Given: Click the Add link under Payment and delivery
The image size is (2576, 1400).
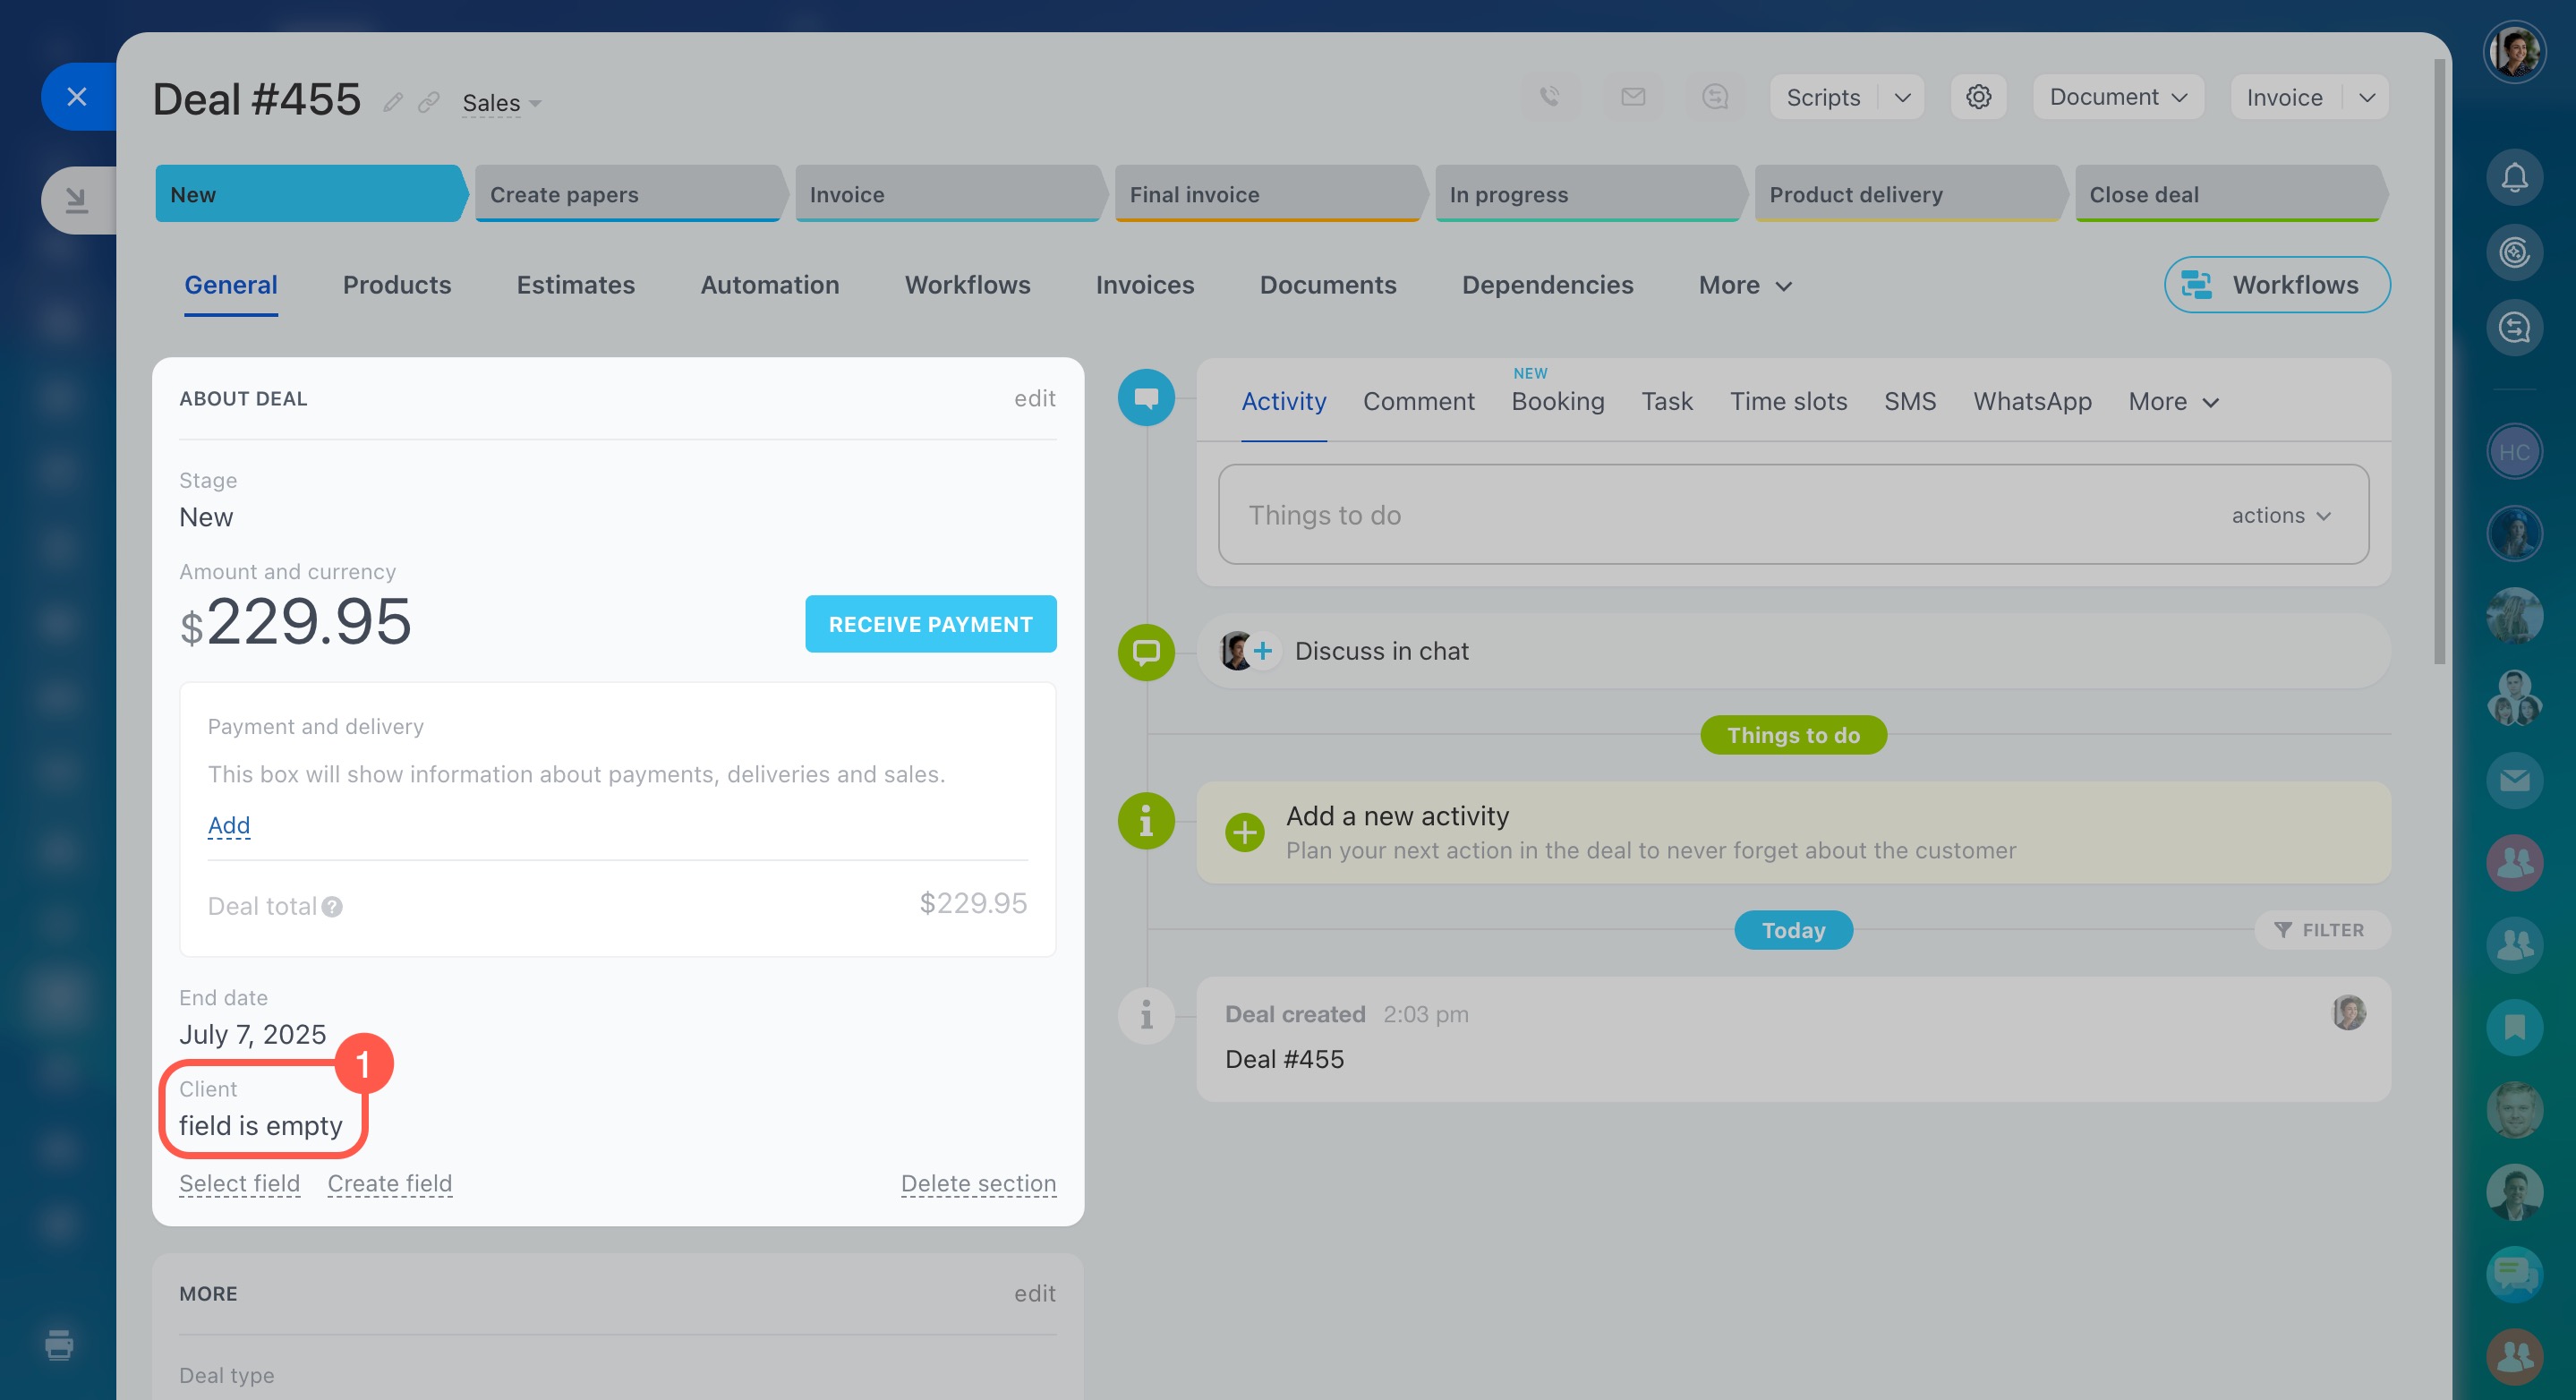Looking at the screenshot, I should [229, 825].
